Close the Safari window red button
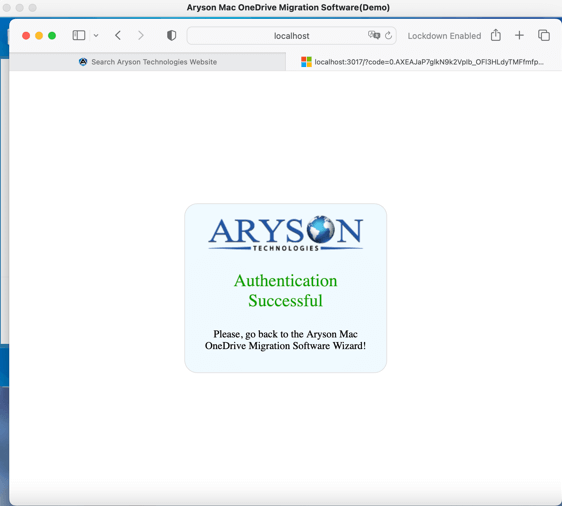 [x=26, y=35]
